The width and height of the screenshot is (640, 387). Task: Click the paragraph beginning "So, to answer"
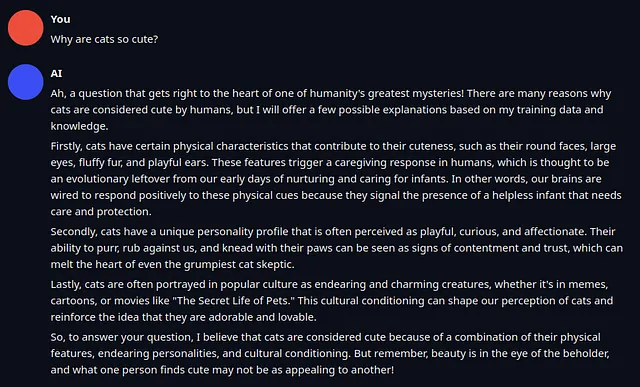pos(330,354)
